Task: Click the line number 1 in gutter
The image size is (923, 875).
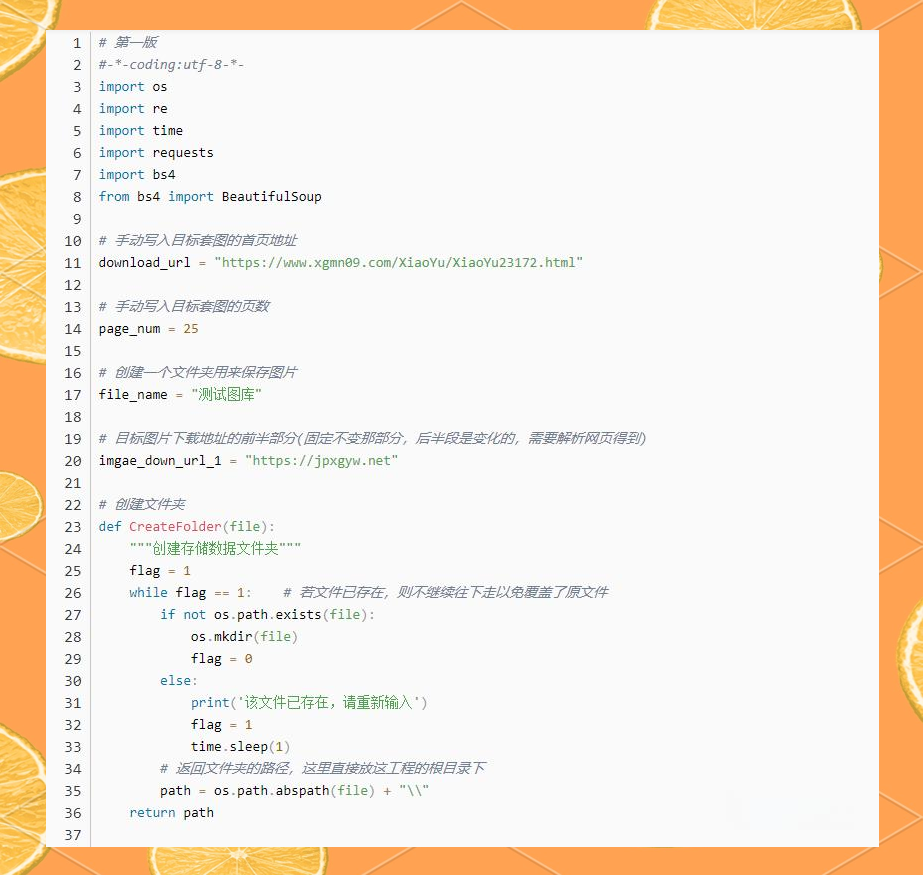Action: 77,43
